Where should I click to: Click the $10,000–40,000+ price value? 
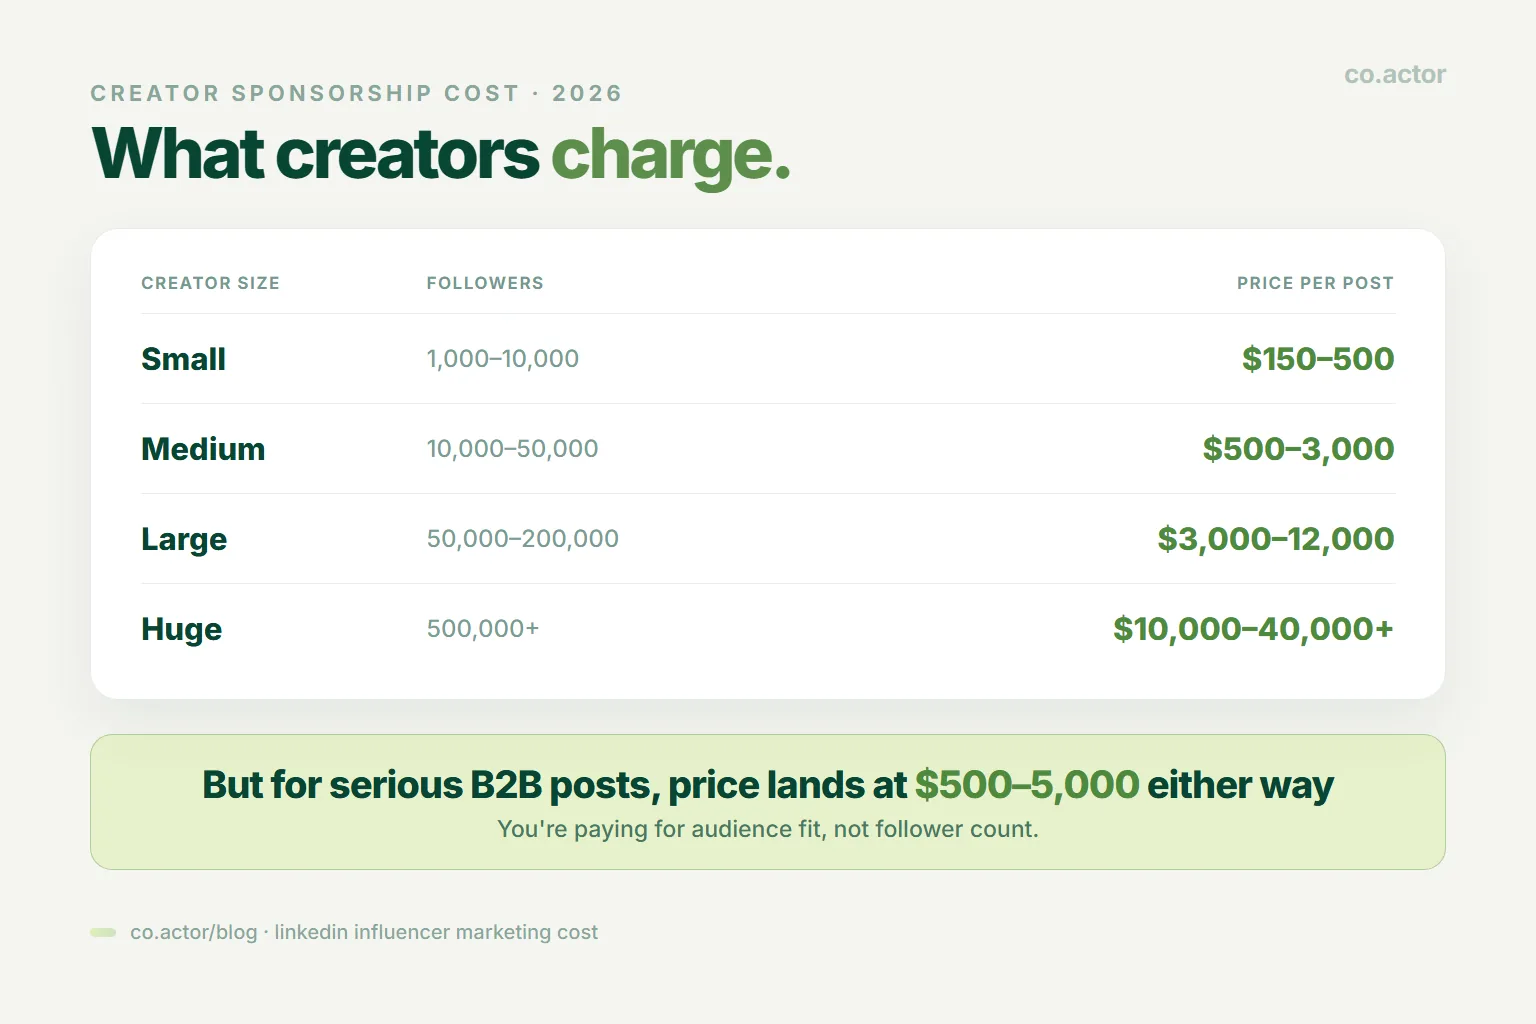(1253, 629)
